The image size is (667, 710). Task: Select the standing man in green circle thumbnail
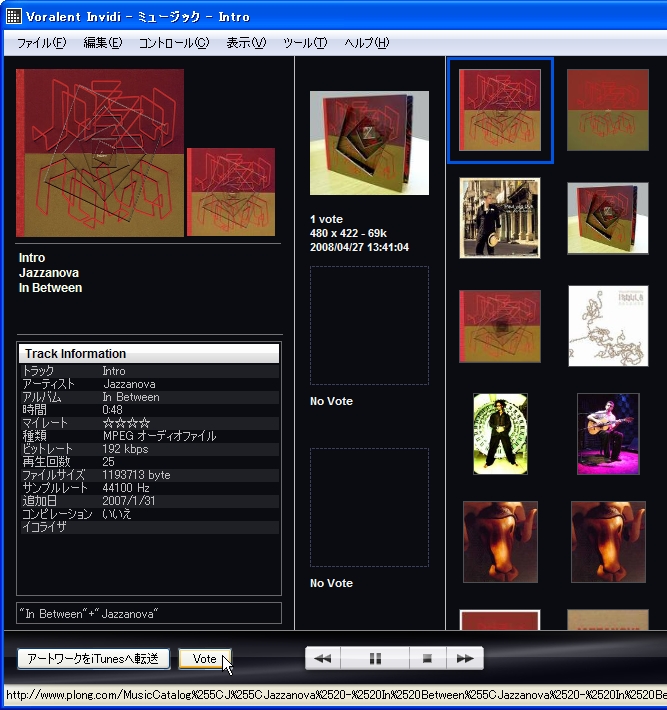pyautogui.click(x=500, y=434)
